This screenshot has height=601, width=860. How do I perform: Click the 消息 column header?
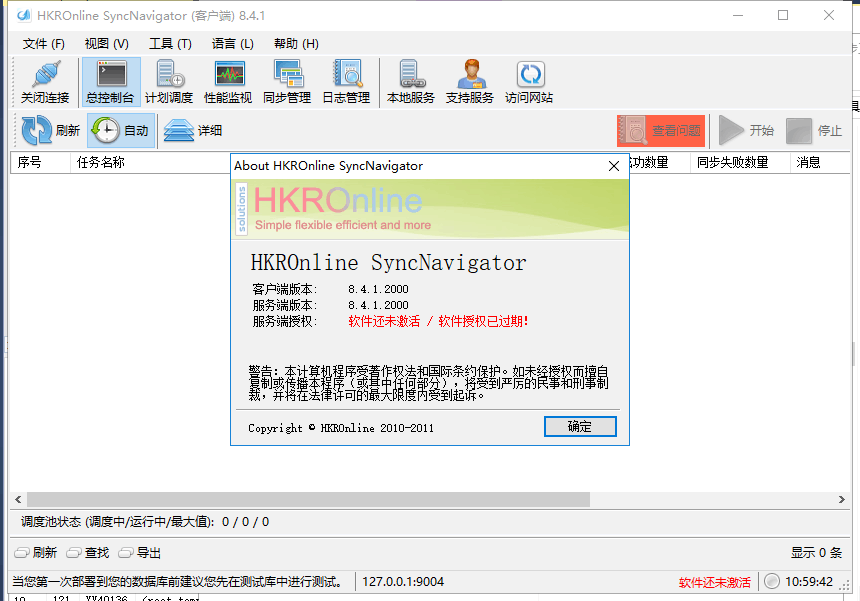pyautogui.click(x=820, y=162)
